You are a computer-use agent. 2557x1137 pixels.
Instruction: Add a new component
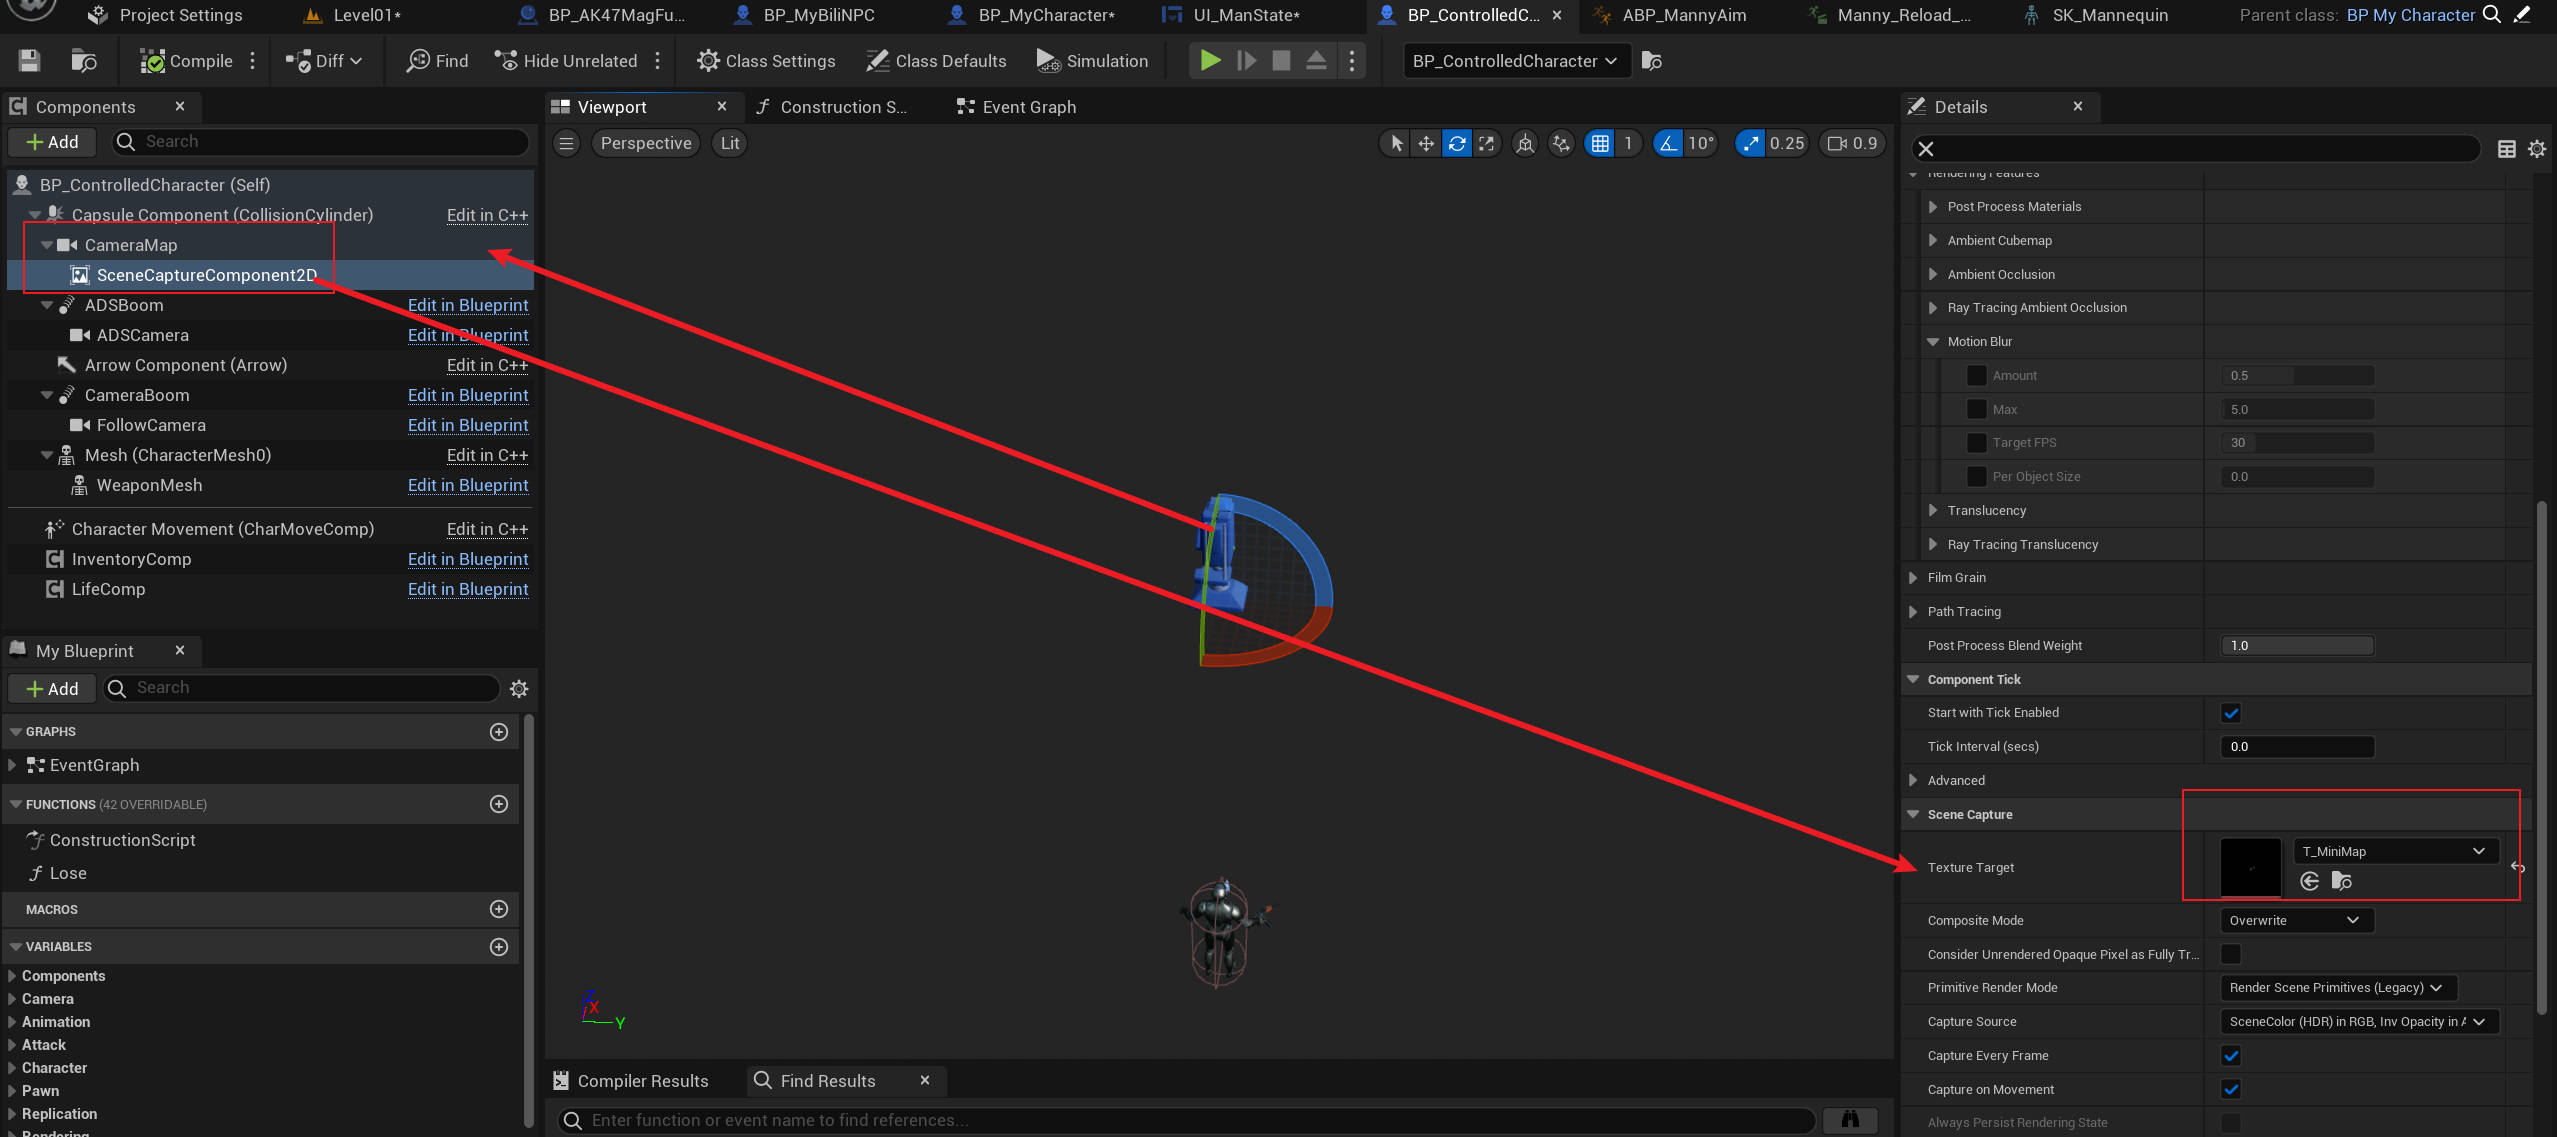(x=52, y=142)
